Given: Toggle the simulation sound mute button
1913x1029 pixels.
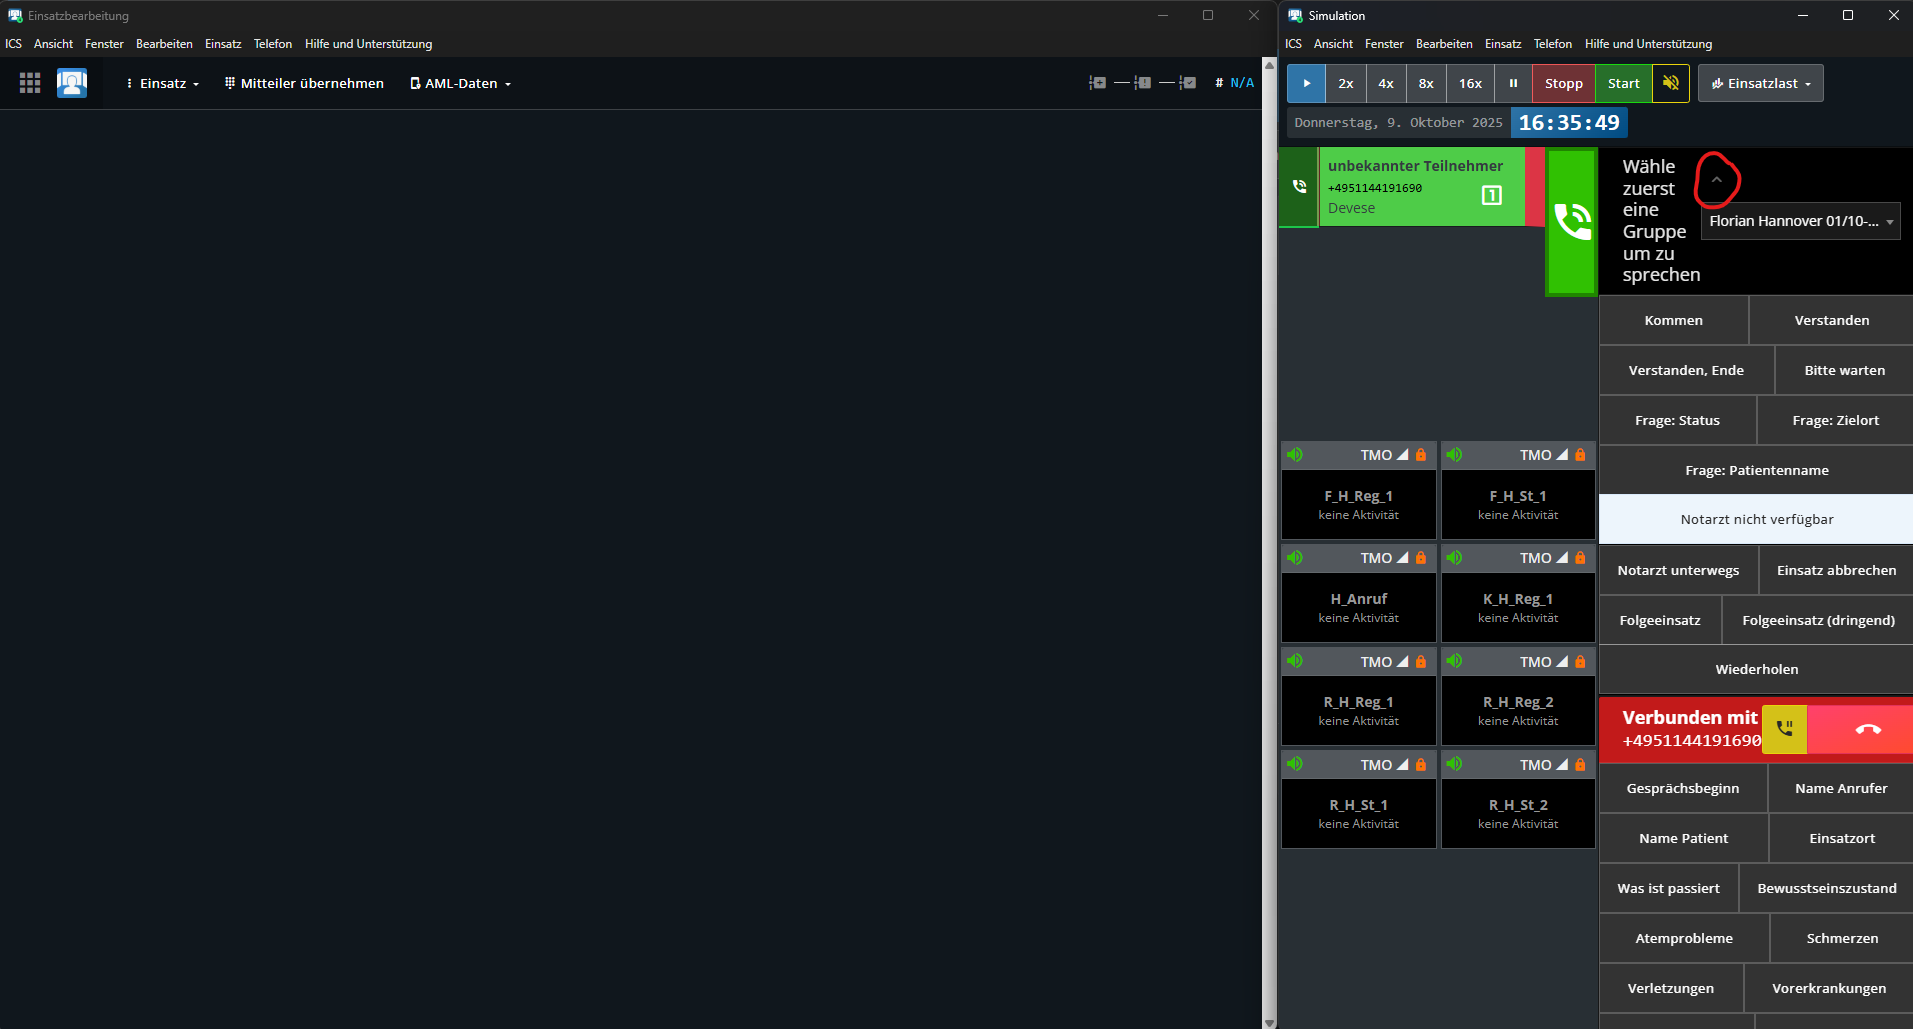Looking at the screenshot, I should pos(1671,83).
